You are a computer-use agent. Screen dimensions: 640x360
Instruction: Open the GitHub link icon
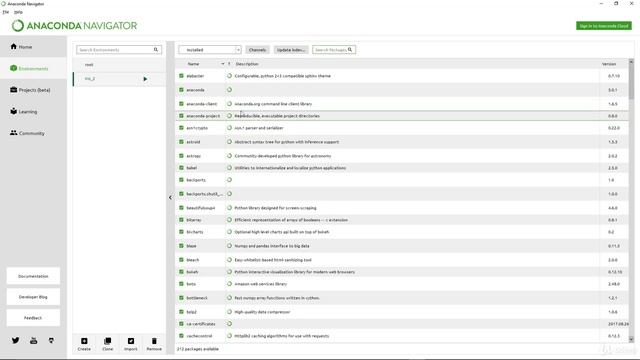[x=51, y=340]
